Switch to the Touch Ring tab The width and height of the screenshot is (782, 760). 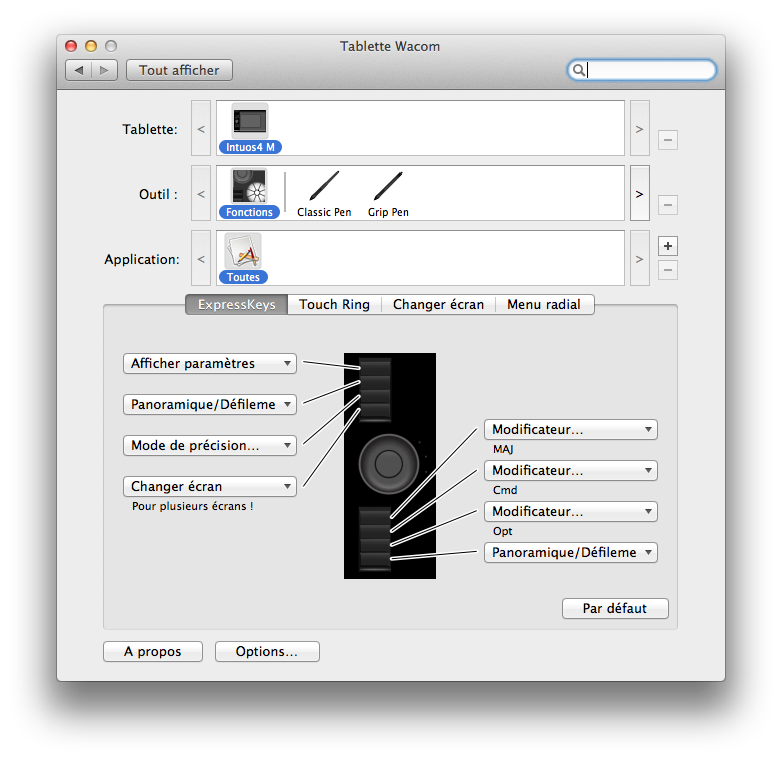point(334,304)
